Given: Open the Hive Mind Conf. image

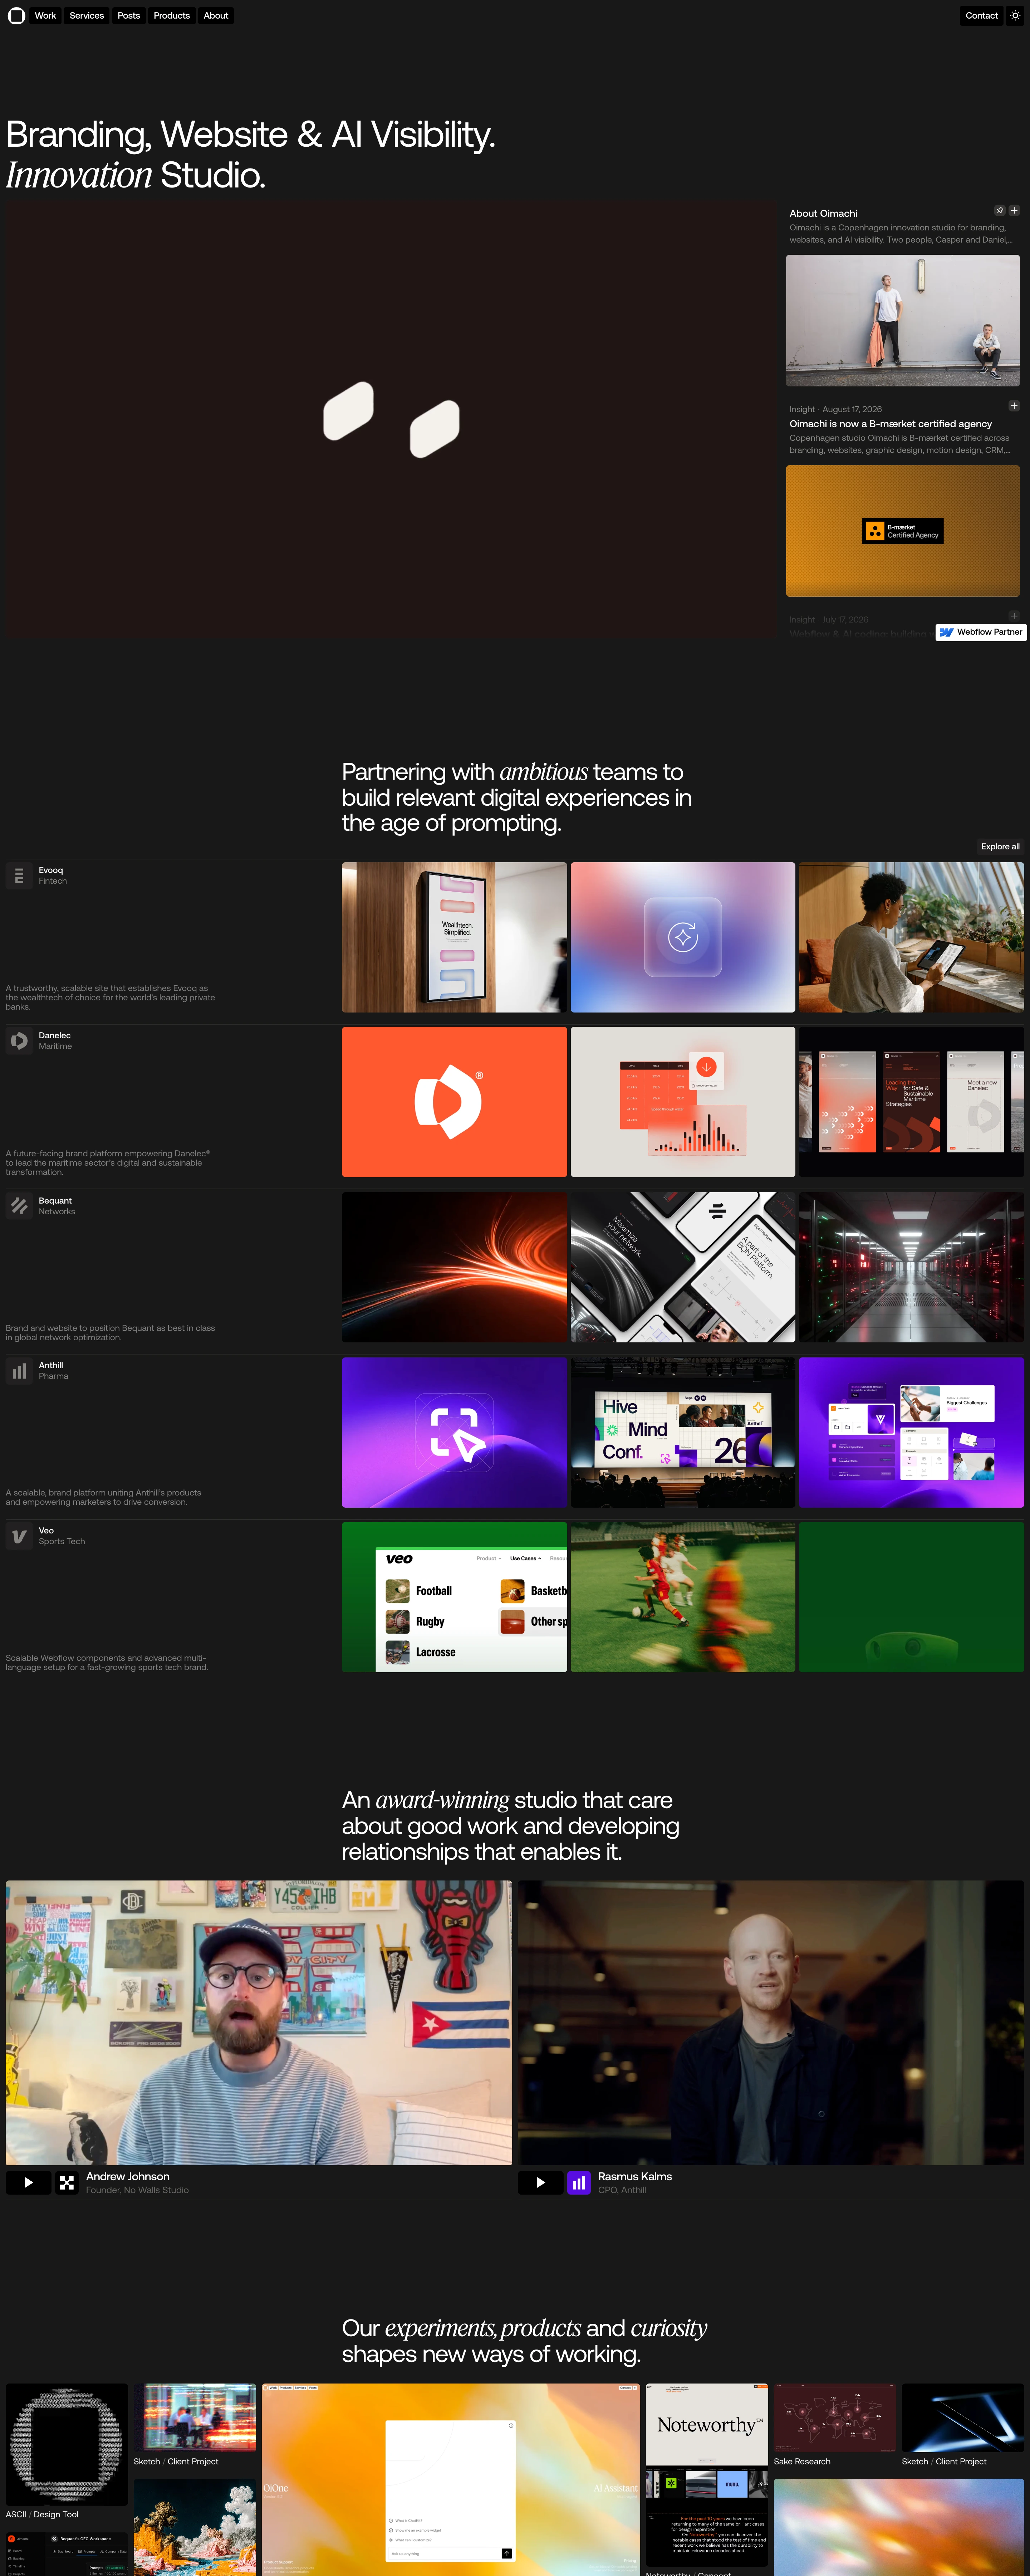Looking at the screenshot, I should (683, 1432).
